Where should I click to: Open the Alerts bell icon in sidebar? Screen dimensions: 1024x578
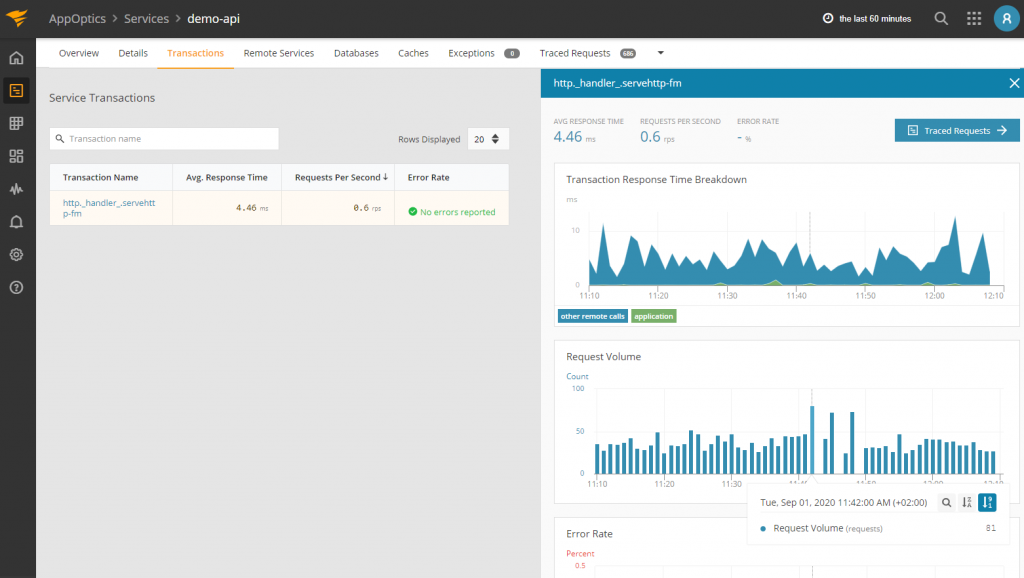click(x=16, y=221)
